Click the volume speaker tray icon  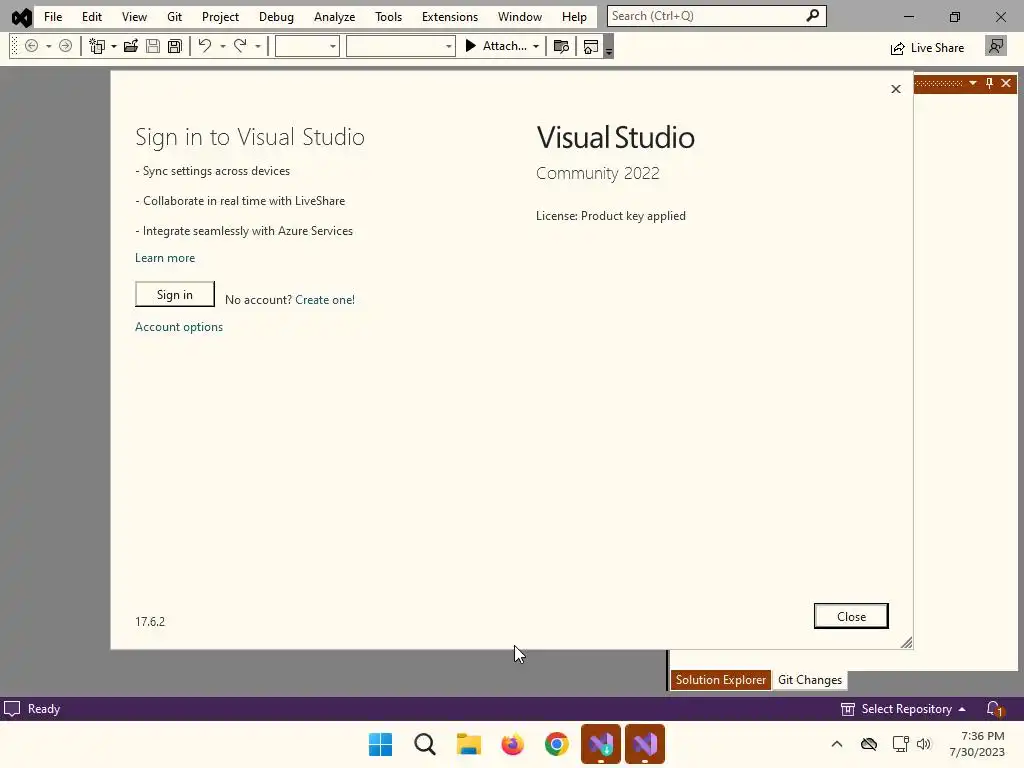923,744
